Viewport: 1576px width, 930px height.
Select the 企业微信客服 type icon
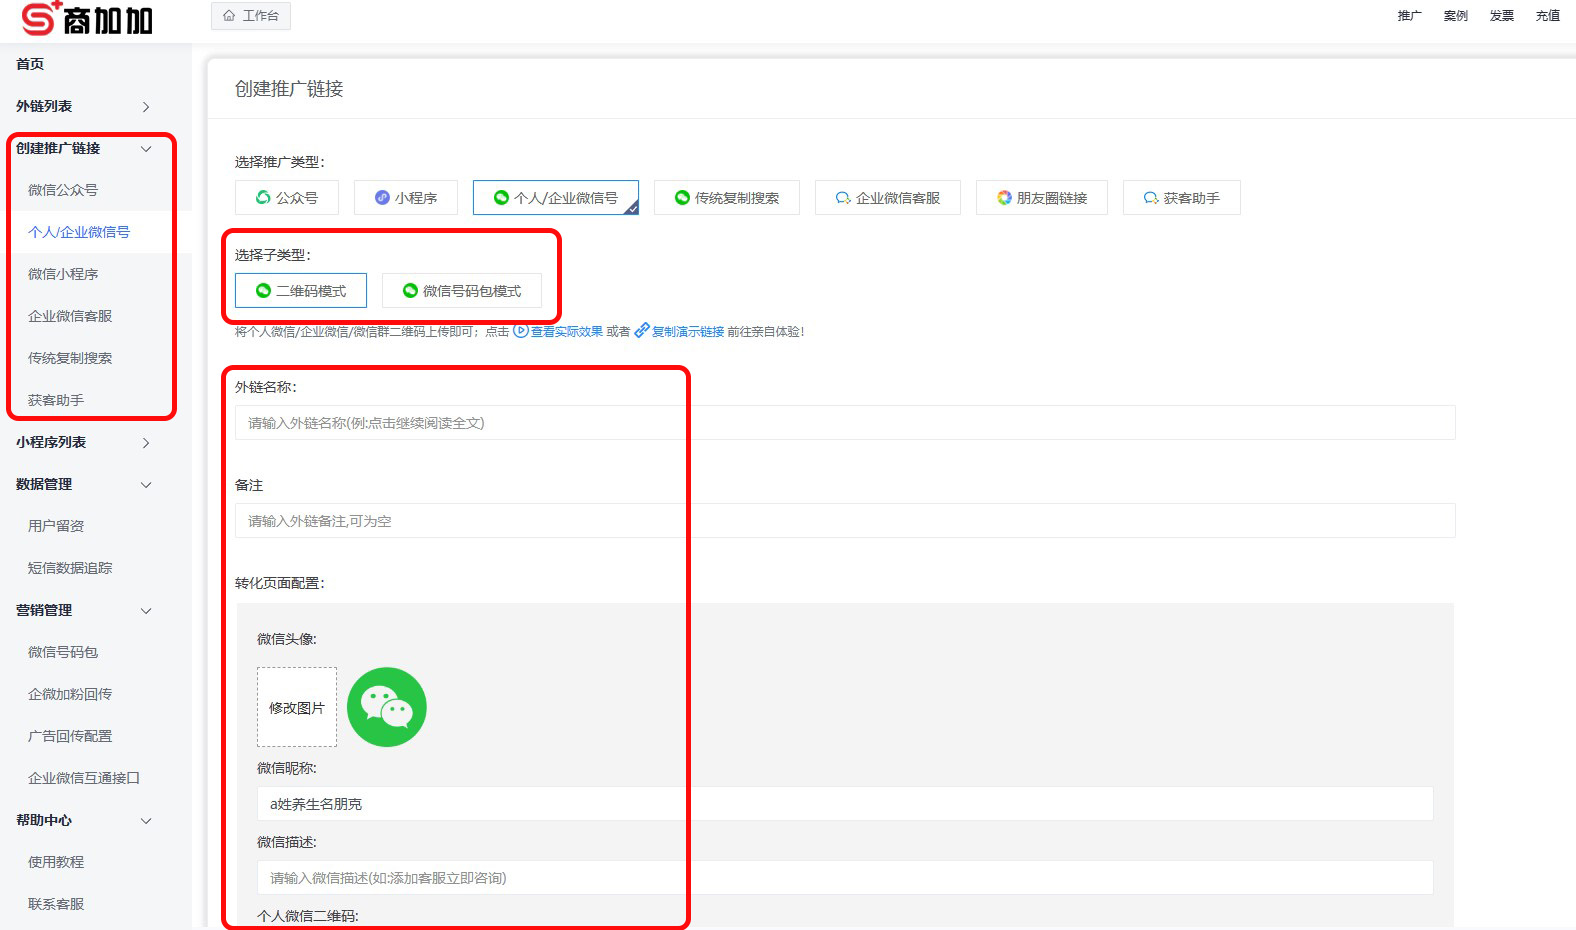point(843,198)
